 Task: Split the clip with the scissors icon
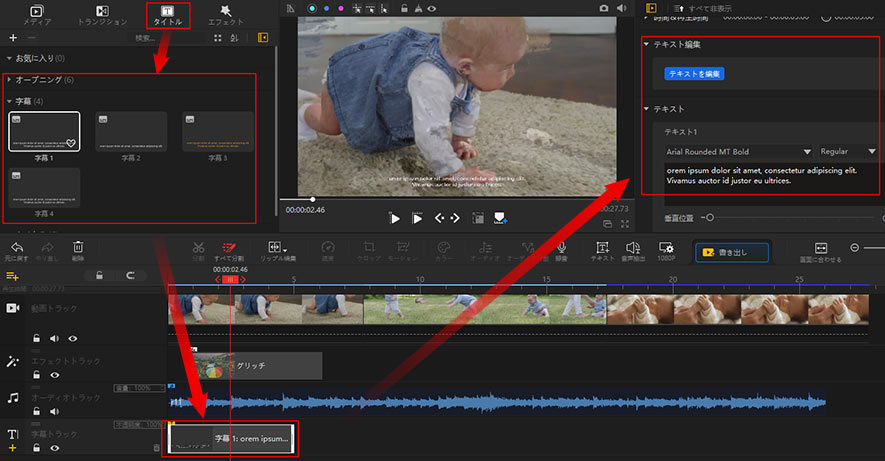pyautogui.click(x=198, y=251)
